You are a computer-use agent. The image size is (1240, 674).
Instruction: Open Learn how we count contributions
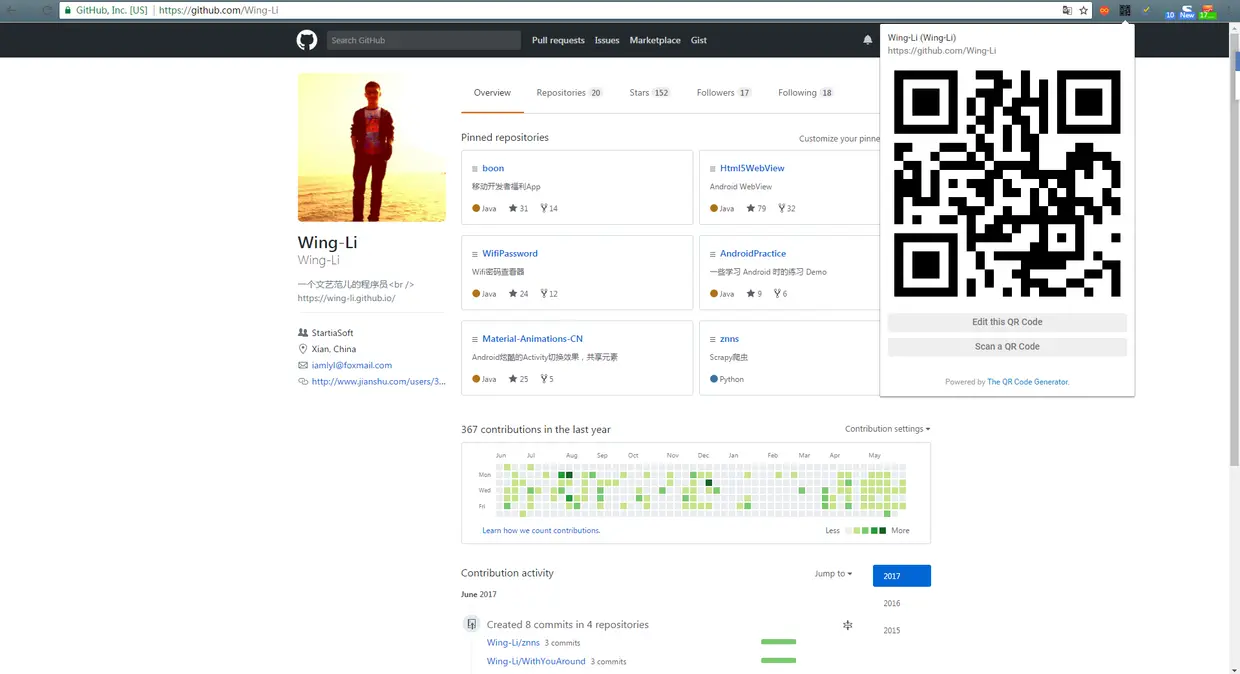click(x=541, y=530)
